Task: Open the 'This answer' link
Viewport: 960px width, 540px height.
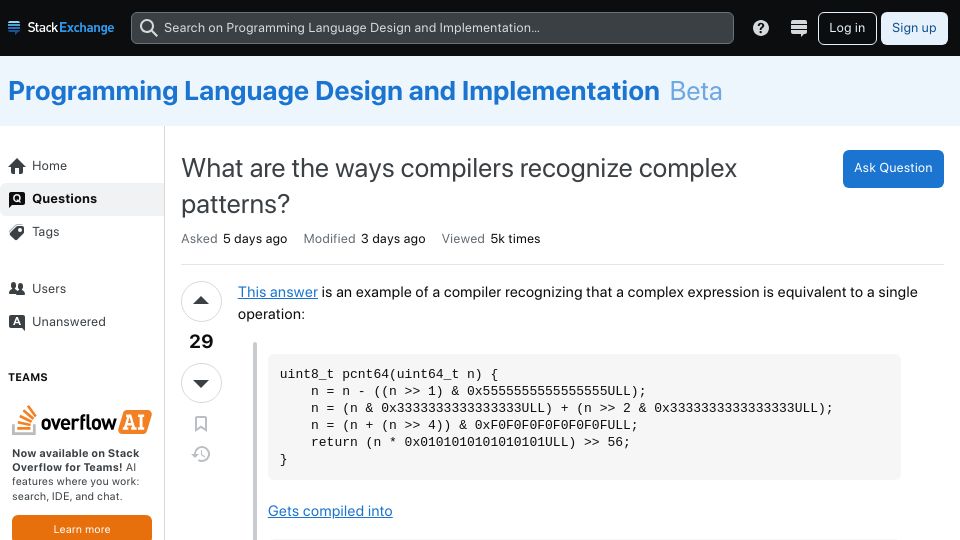Action: click(278, 292)
